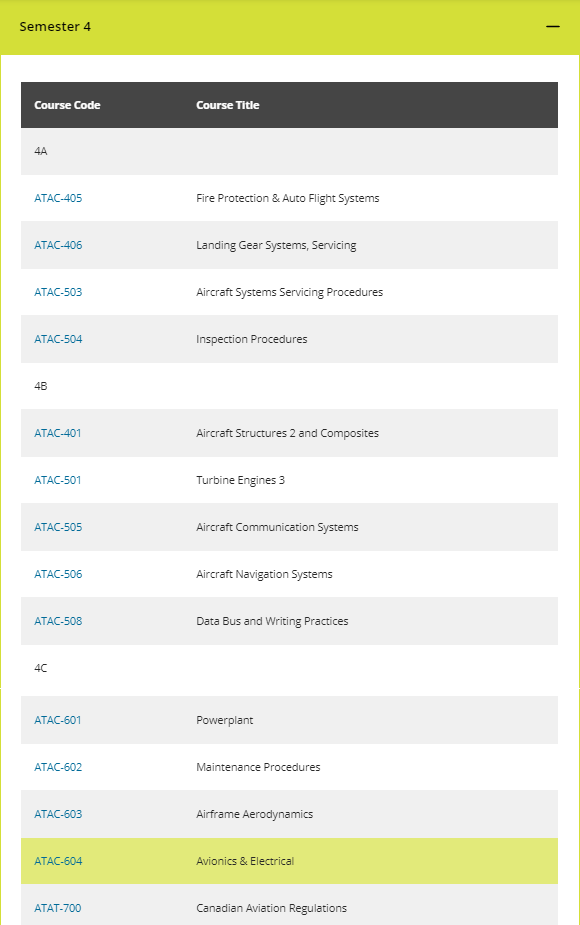This screenshot has width=580, height=925.
Task: Open ATAC-504 Inspection Procedures link
Action: [x=58, y=339]
